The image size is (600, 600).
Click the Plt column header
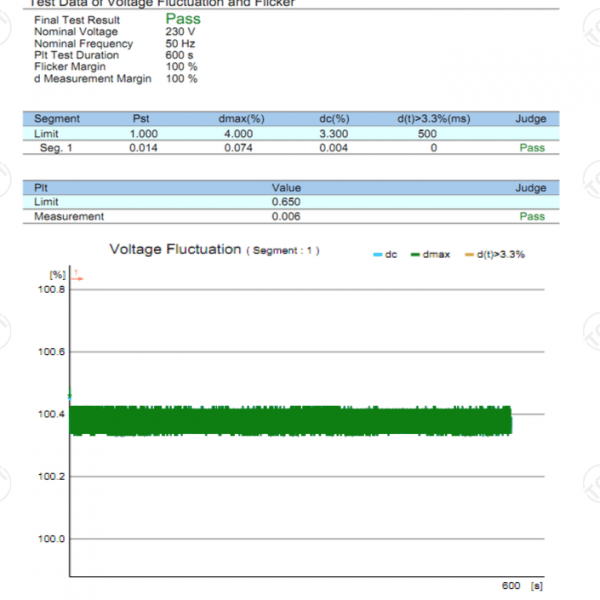(x=41, y=188)
